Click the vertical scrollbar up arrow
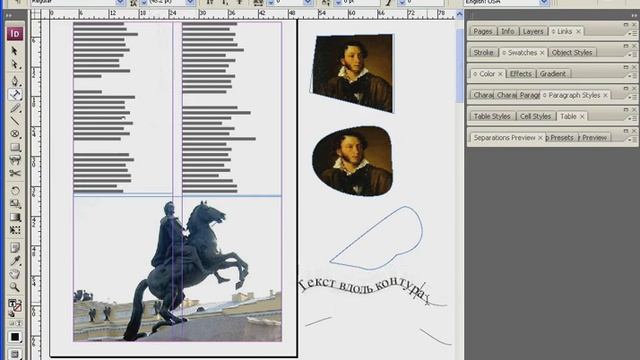640x360 pixels. click(x=459, y=15)
